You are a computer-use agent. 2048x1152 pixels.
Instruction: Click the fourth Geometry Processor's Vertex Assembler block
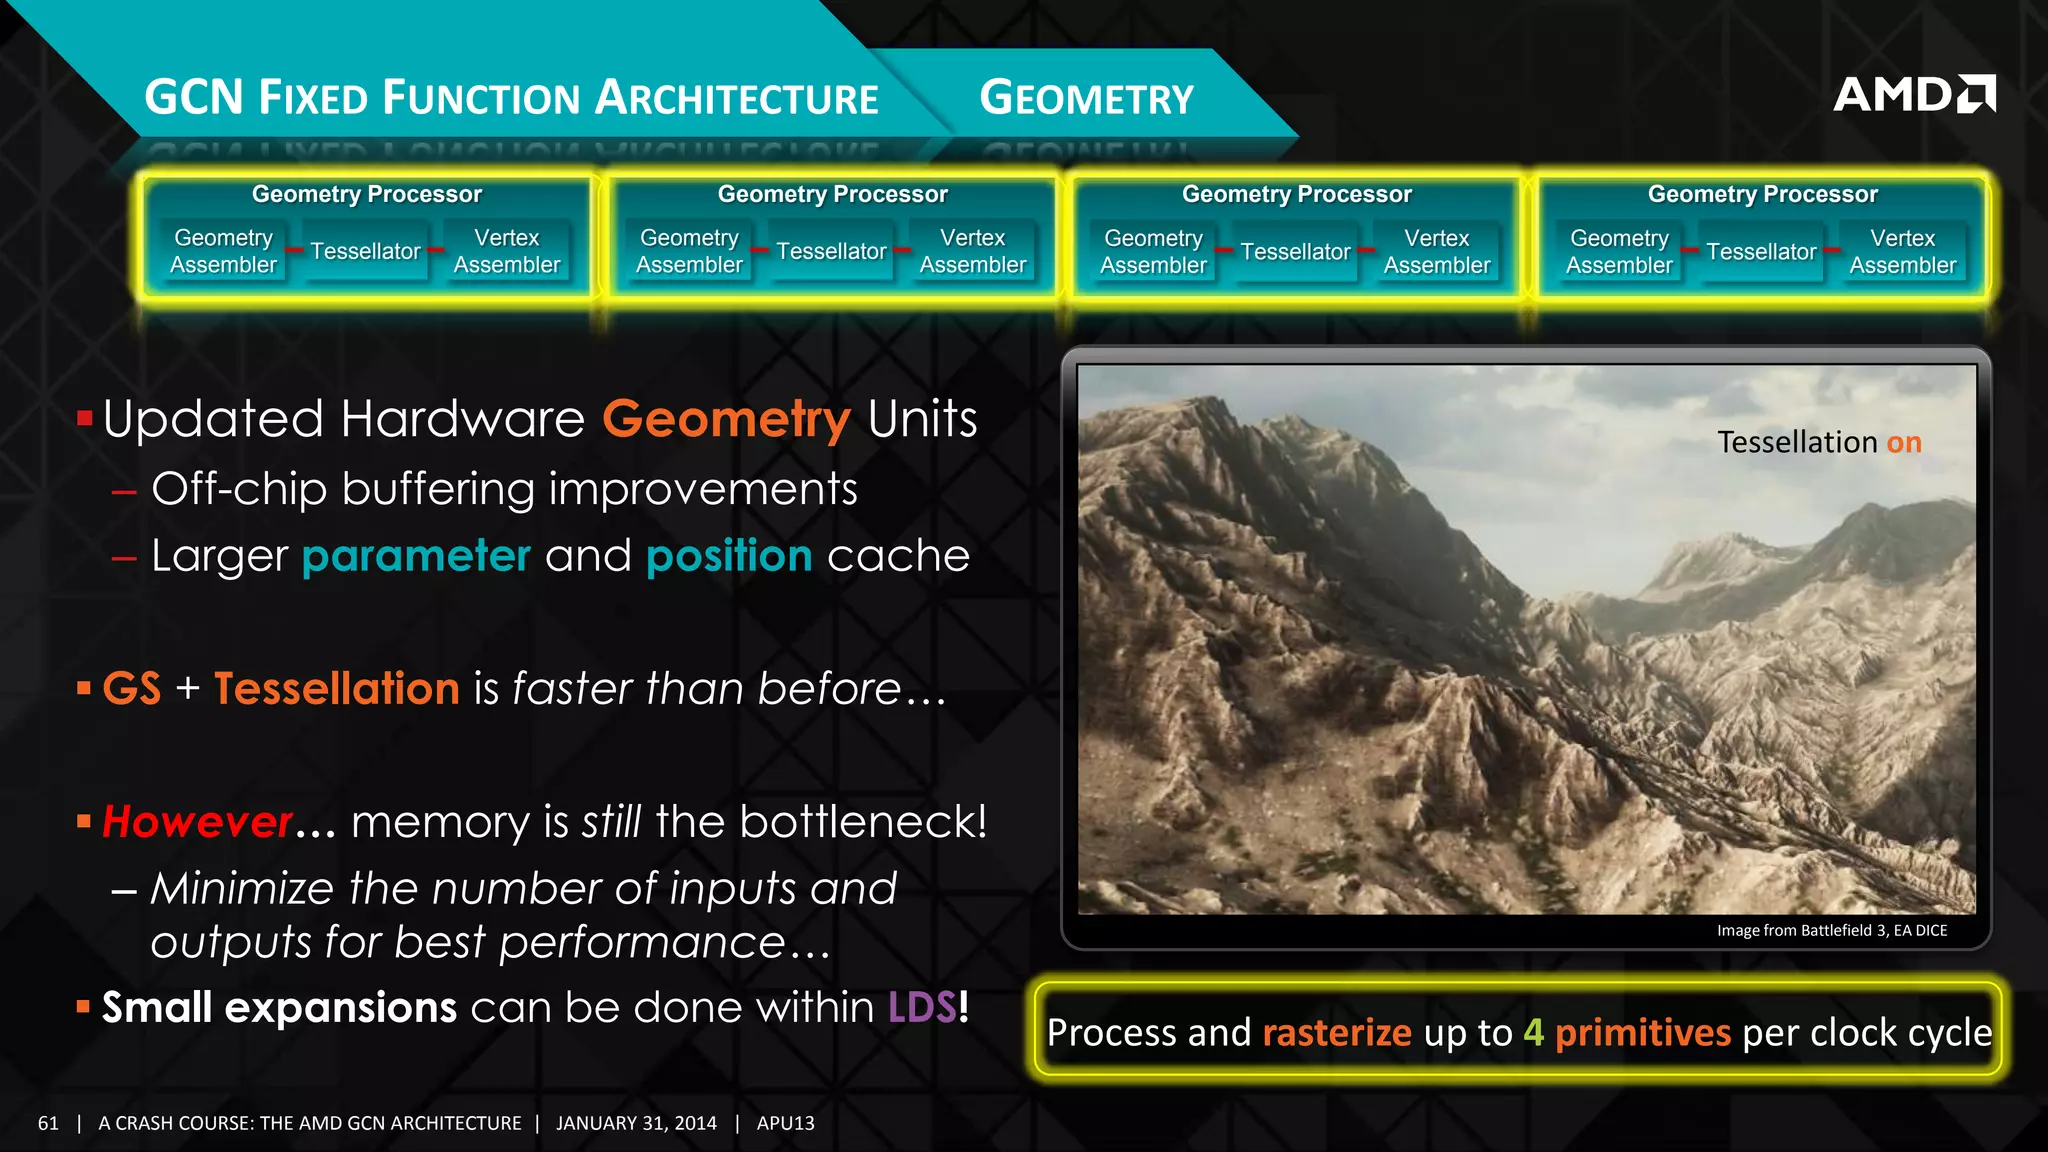coord(1902,251)
